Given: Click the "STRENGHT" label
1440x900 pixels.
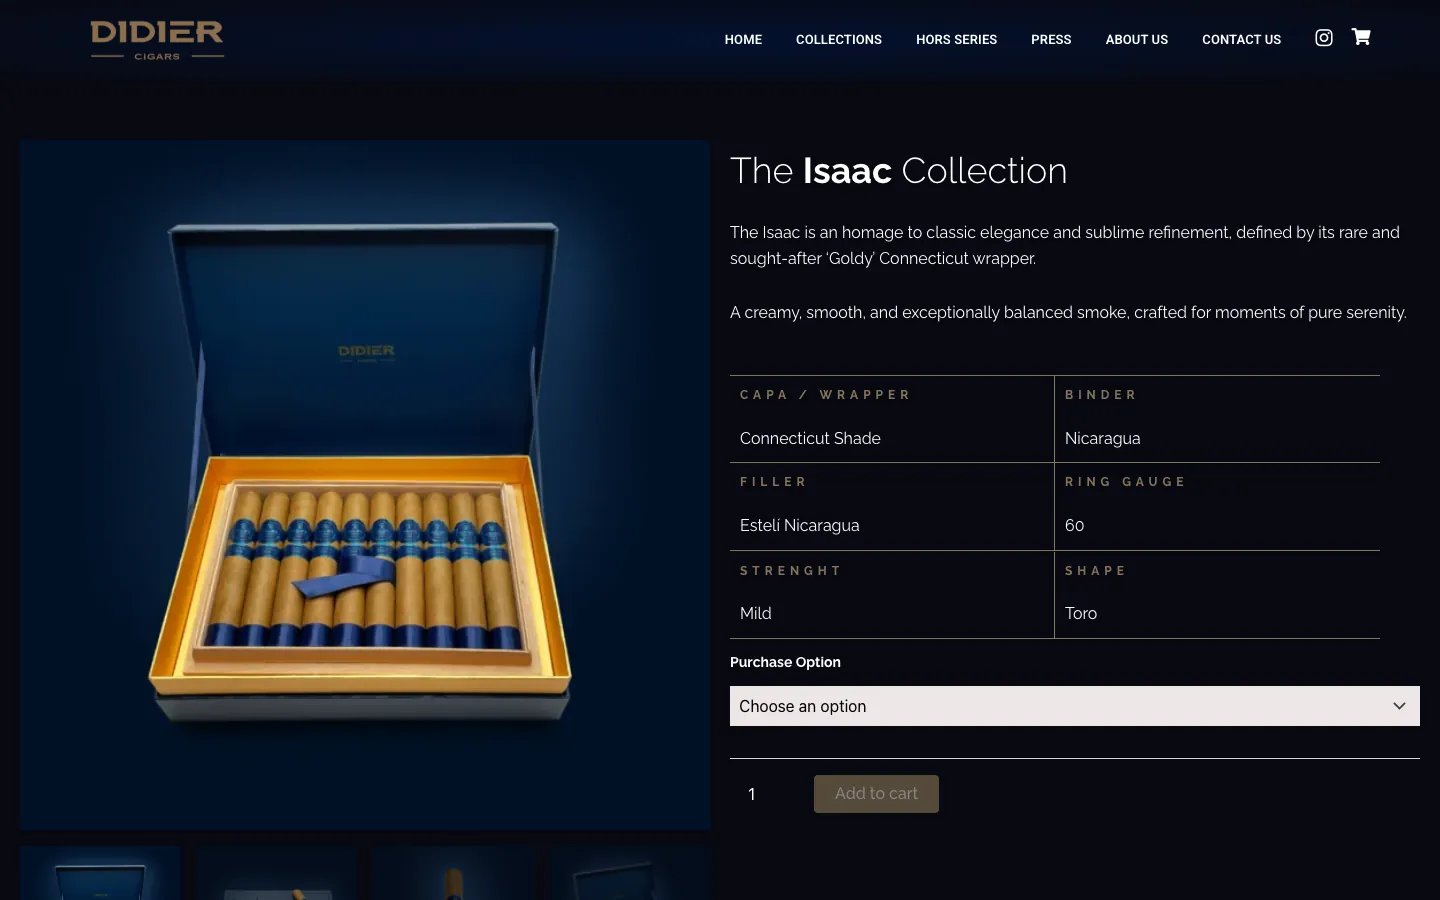Looking at the screenshot, I should point(790,571).
